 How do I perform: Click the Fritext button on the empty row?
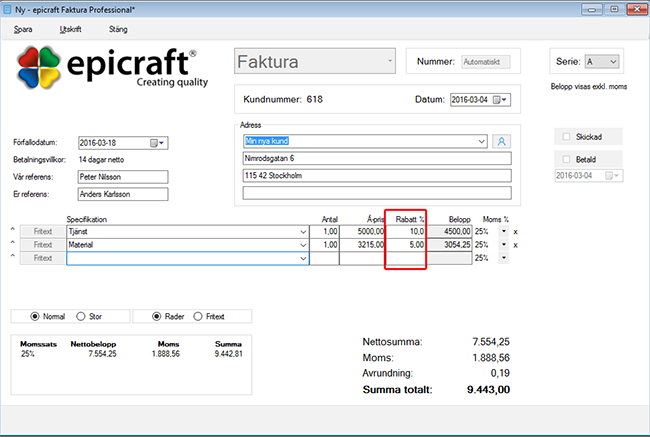(x=43, y=258)
